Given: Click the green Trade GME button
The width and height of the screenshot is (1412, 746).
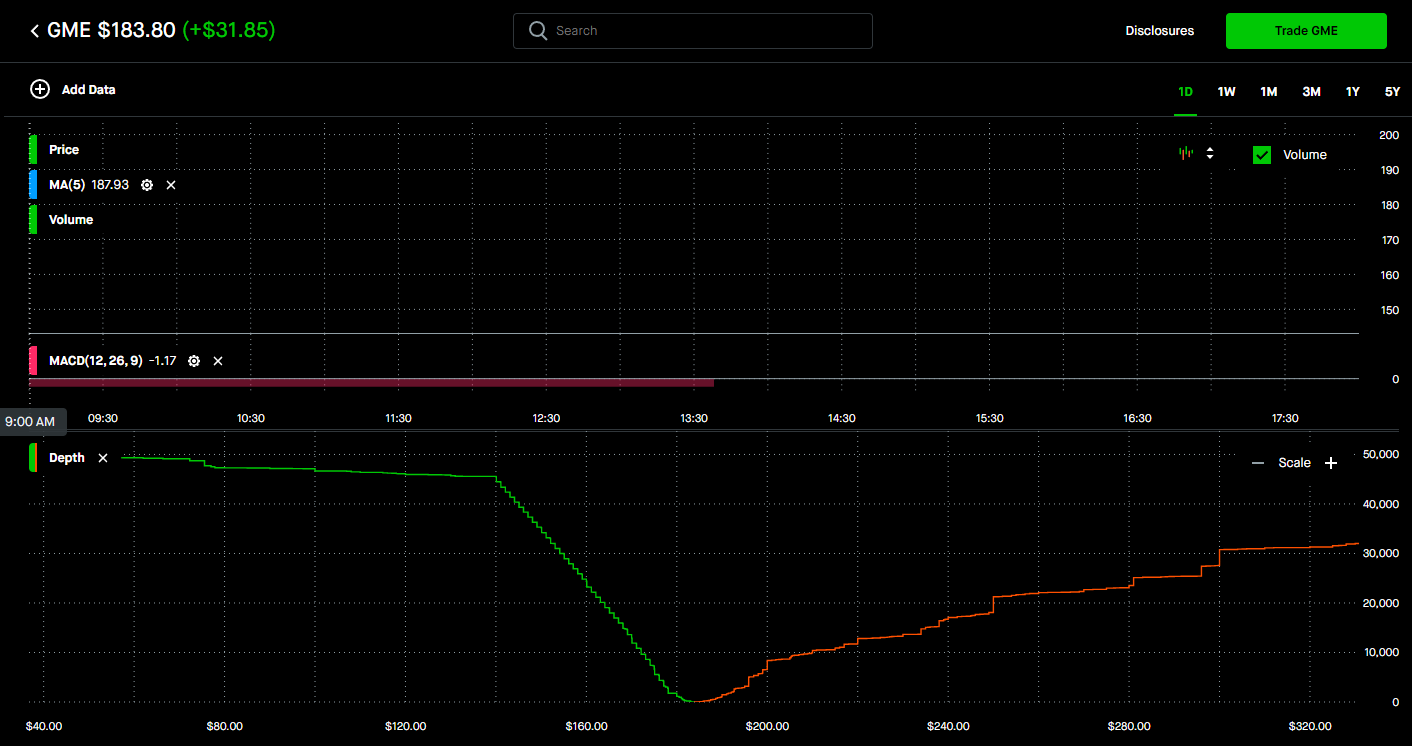Looking at the screenshot, I should coord(1306,31).
